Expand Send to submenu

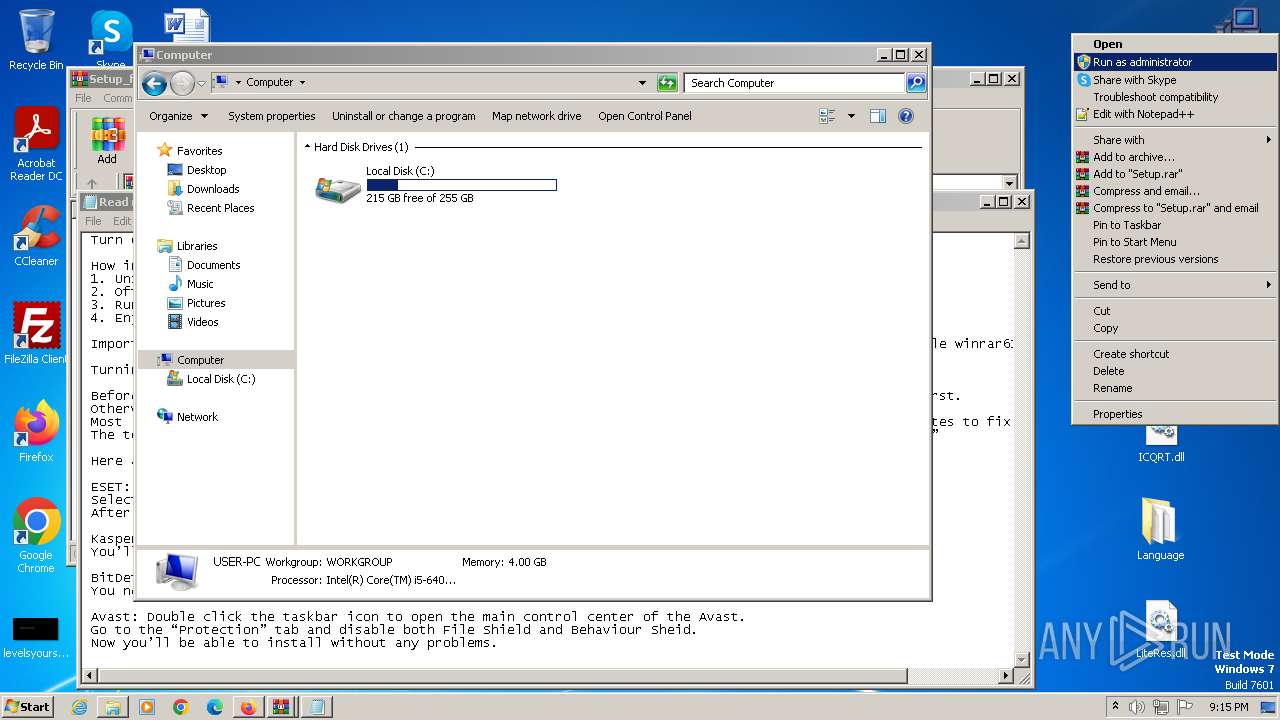click(x=1174, y=285)
